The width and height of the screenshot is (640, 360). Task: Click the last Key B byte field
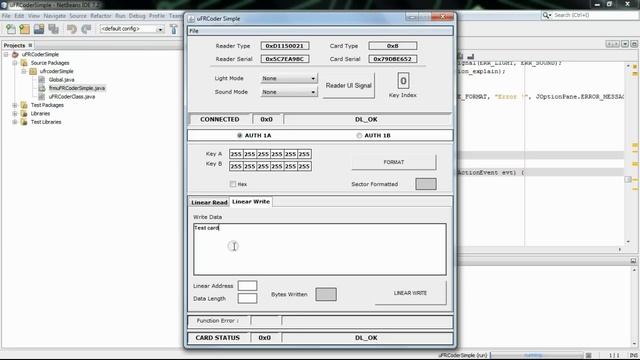click(304, 166)
